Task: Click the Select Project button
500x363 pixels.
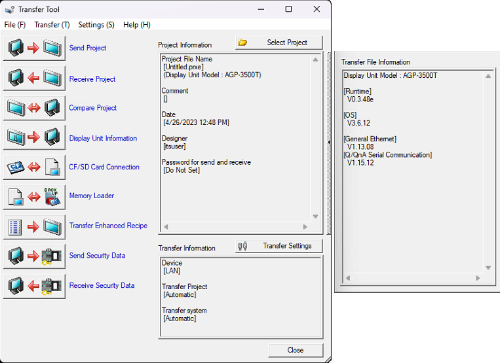Action: click(279, 43)
